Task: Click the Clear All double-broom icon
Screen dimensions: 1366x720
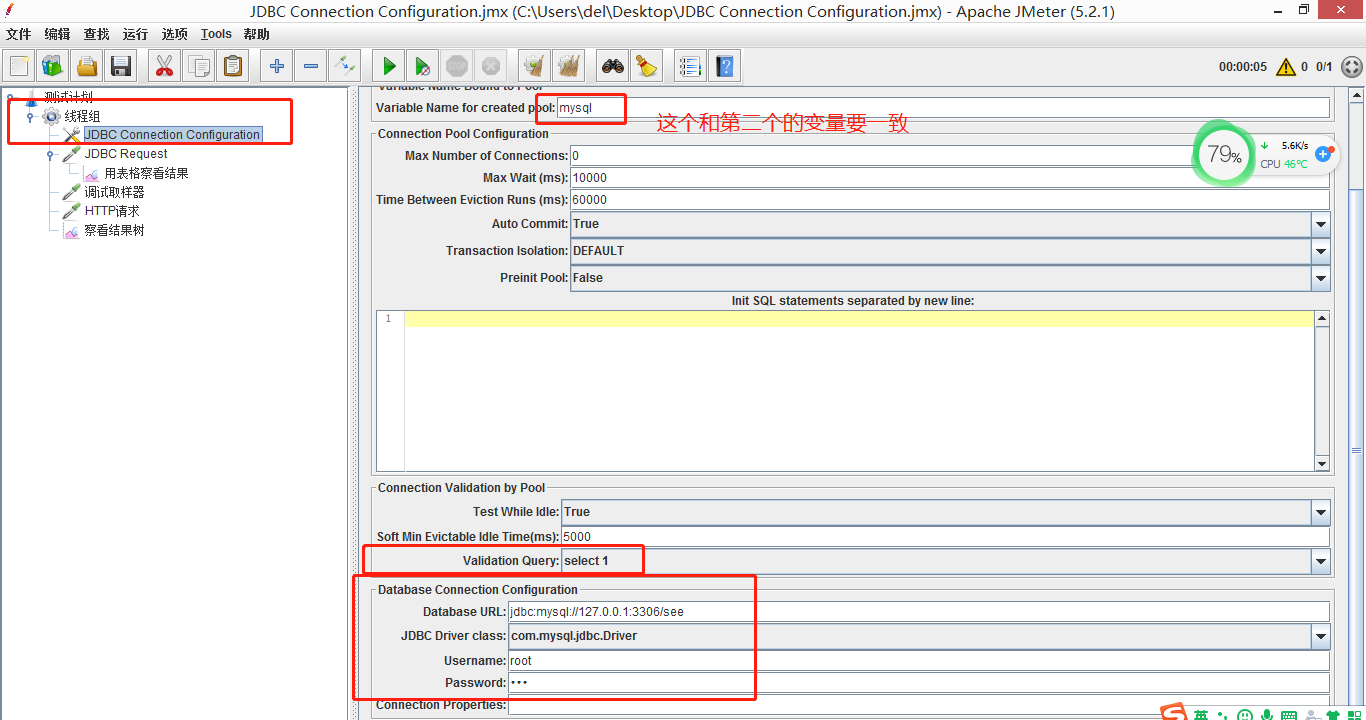Action: tap(569, 67)
